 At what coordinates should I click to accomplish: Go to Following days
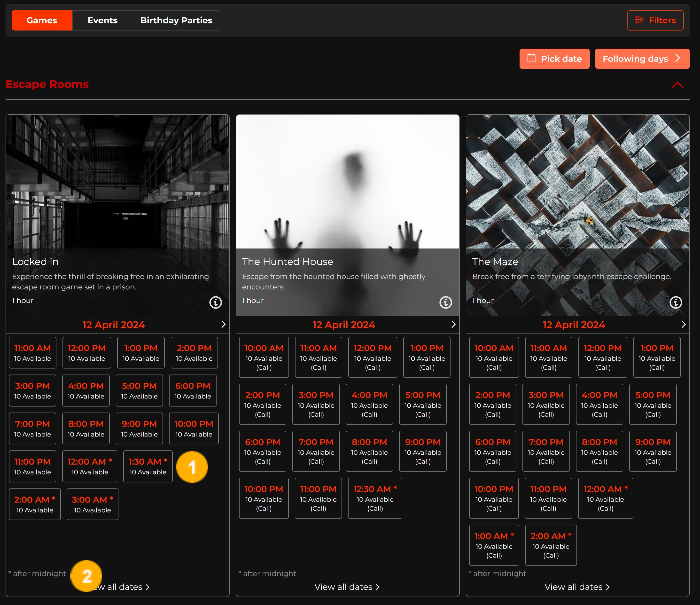point(642,59)
